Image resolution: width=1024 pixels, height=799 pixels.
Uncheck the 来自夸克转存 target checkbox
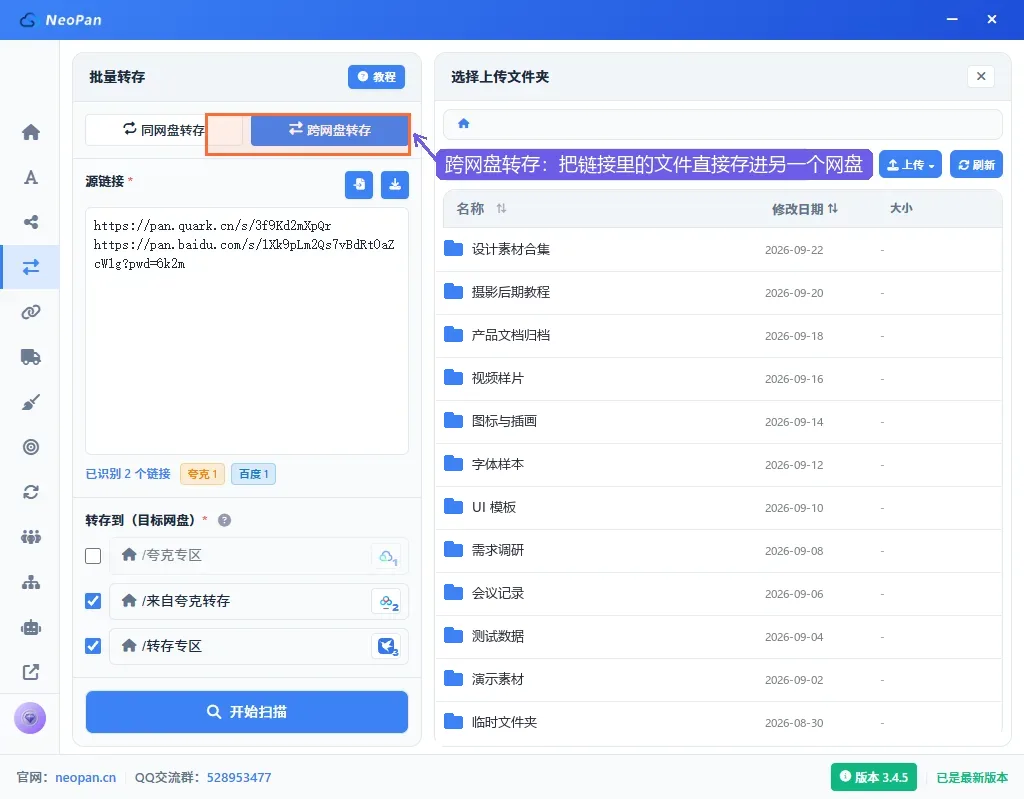pos(93,601)
